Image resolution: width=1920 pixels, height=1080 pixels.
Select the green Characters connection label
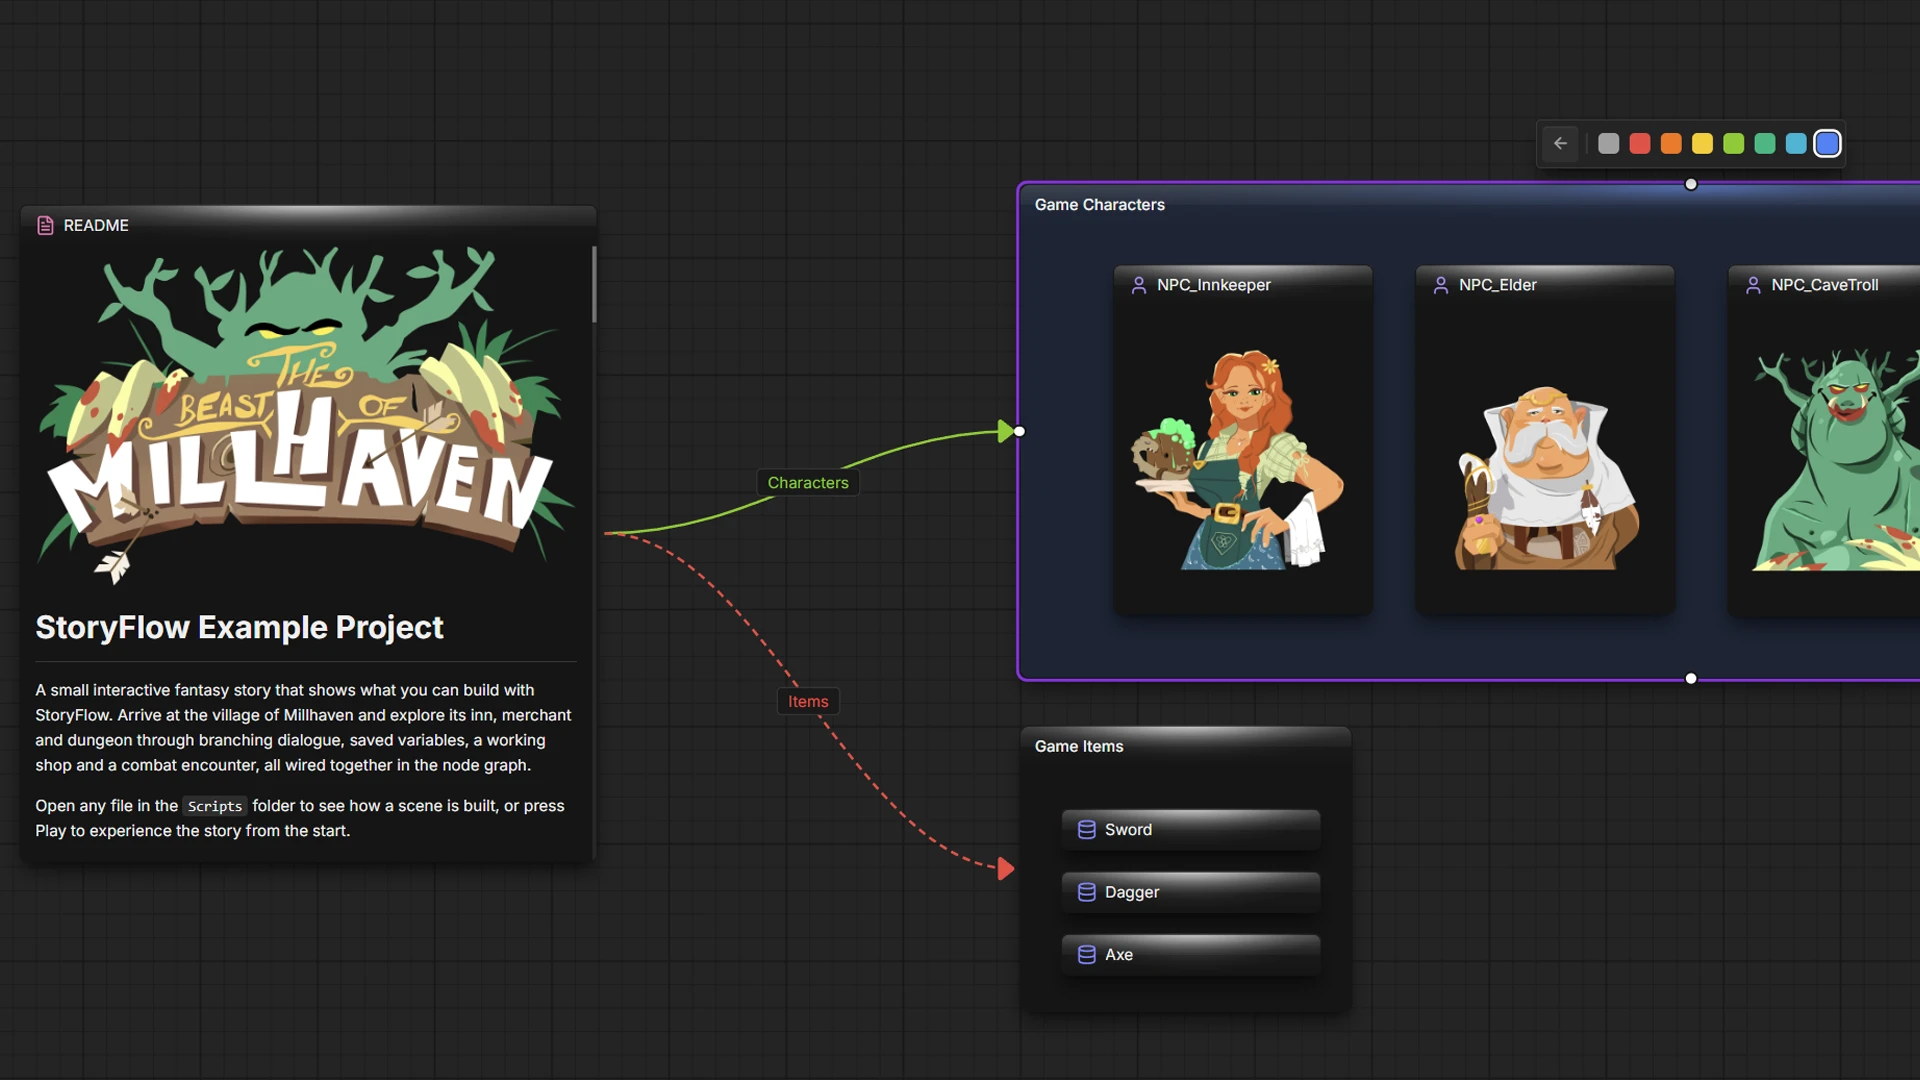[808, 483]
